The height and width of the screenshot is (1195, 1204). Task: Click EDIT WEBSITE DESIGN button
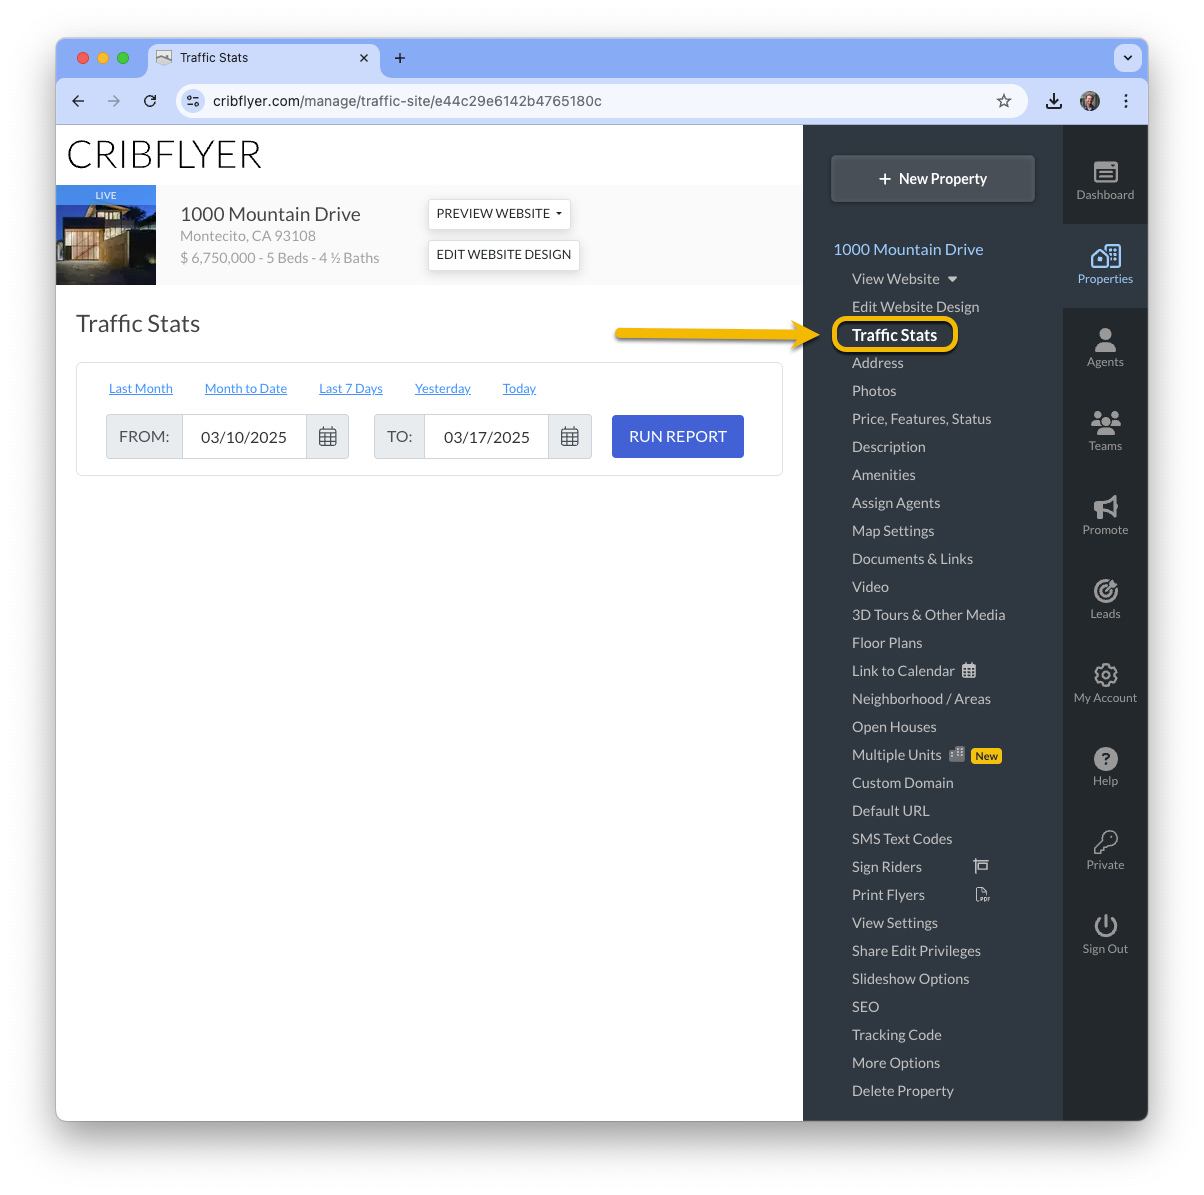click(504, 255)
